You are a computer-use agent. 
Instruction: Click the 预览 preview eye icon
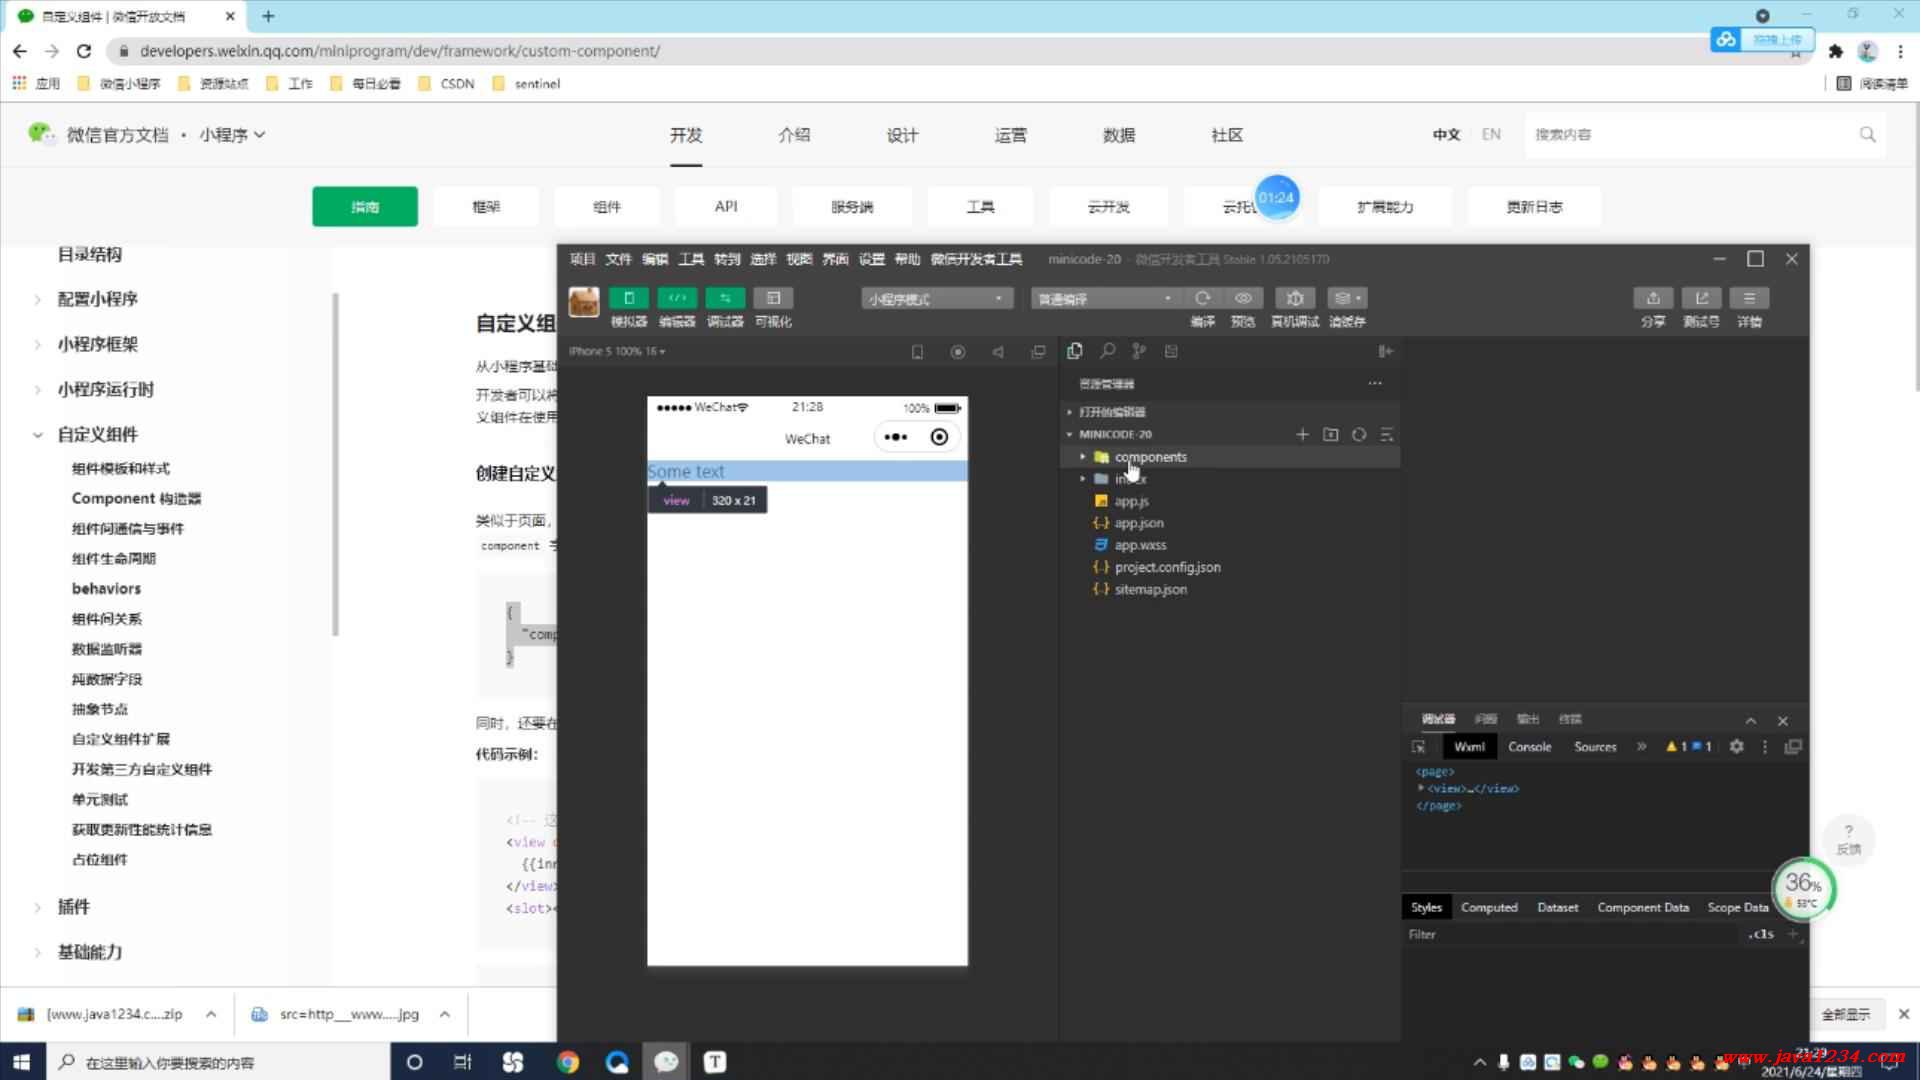coord(1243,298)
